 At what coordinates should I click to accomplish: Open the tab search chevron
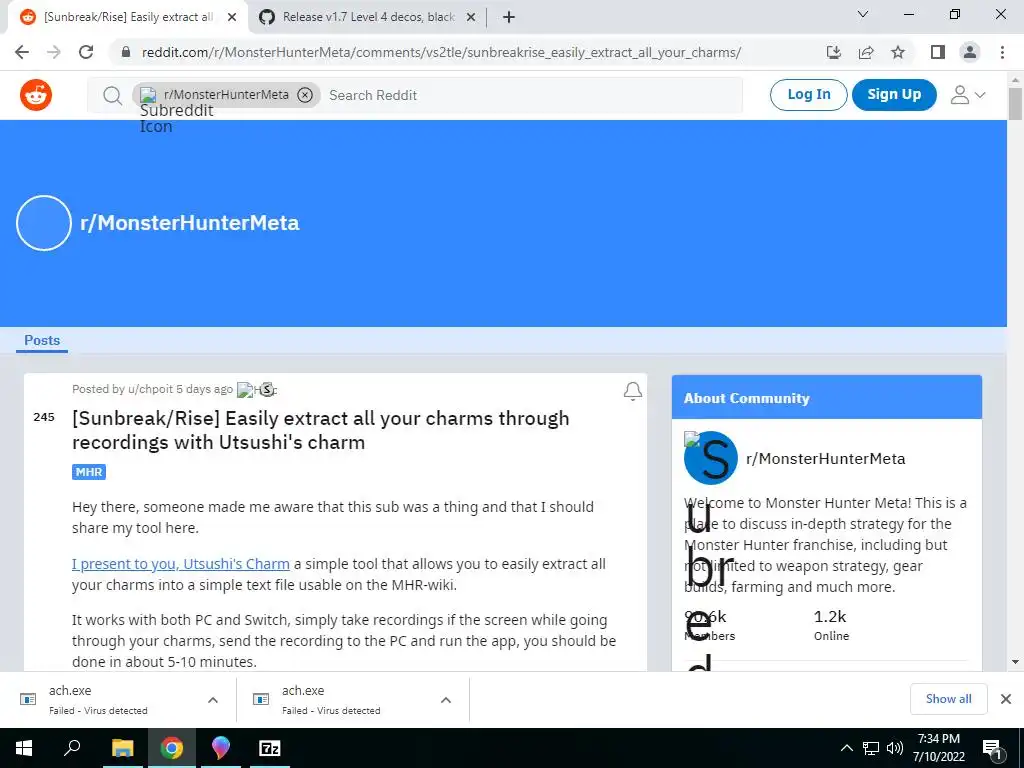(x=863, y=14)
